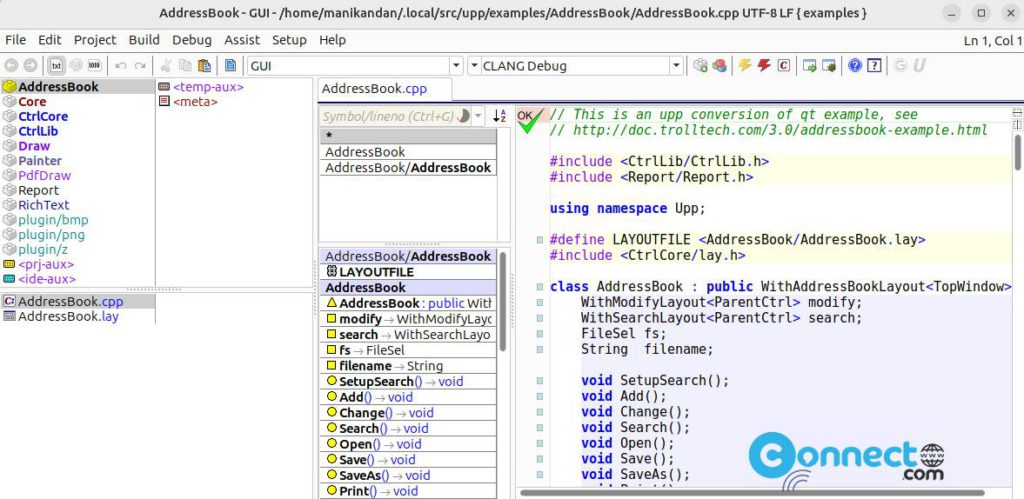Open the Project menu
The width and height of the screenshot is (1024, 499).
95,40
